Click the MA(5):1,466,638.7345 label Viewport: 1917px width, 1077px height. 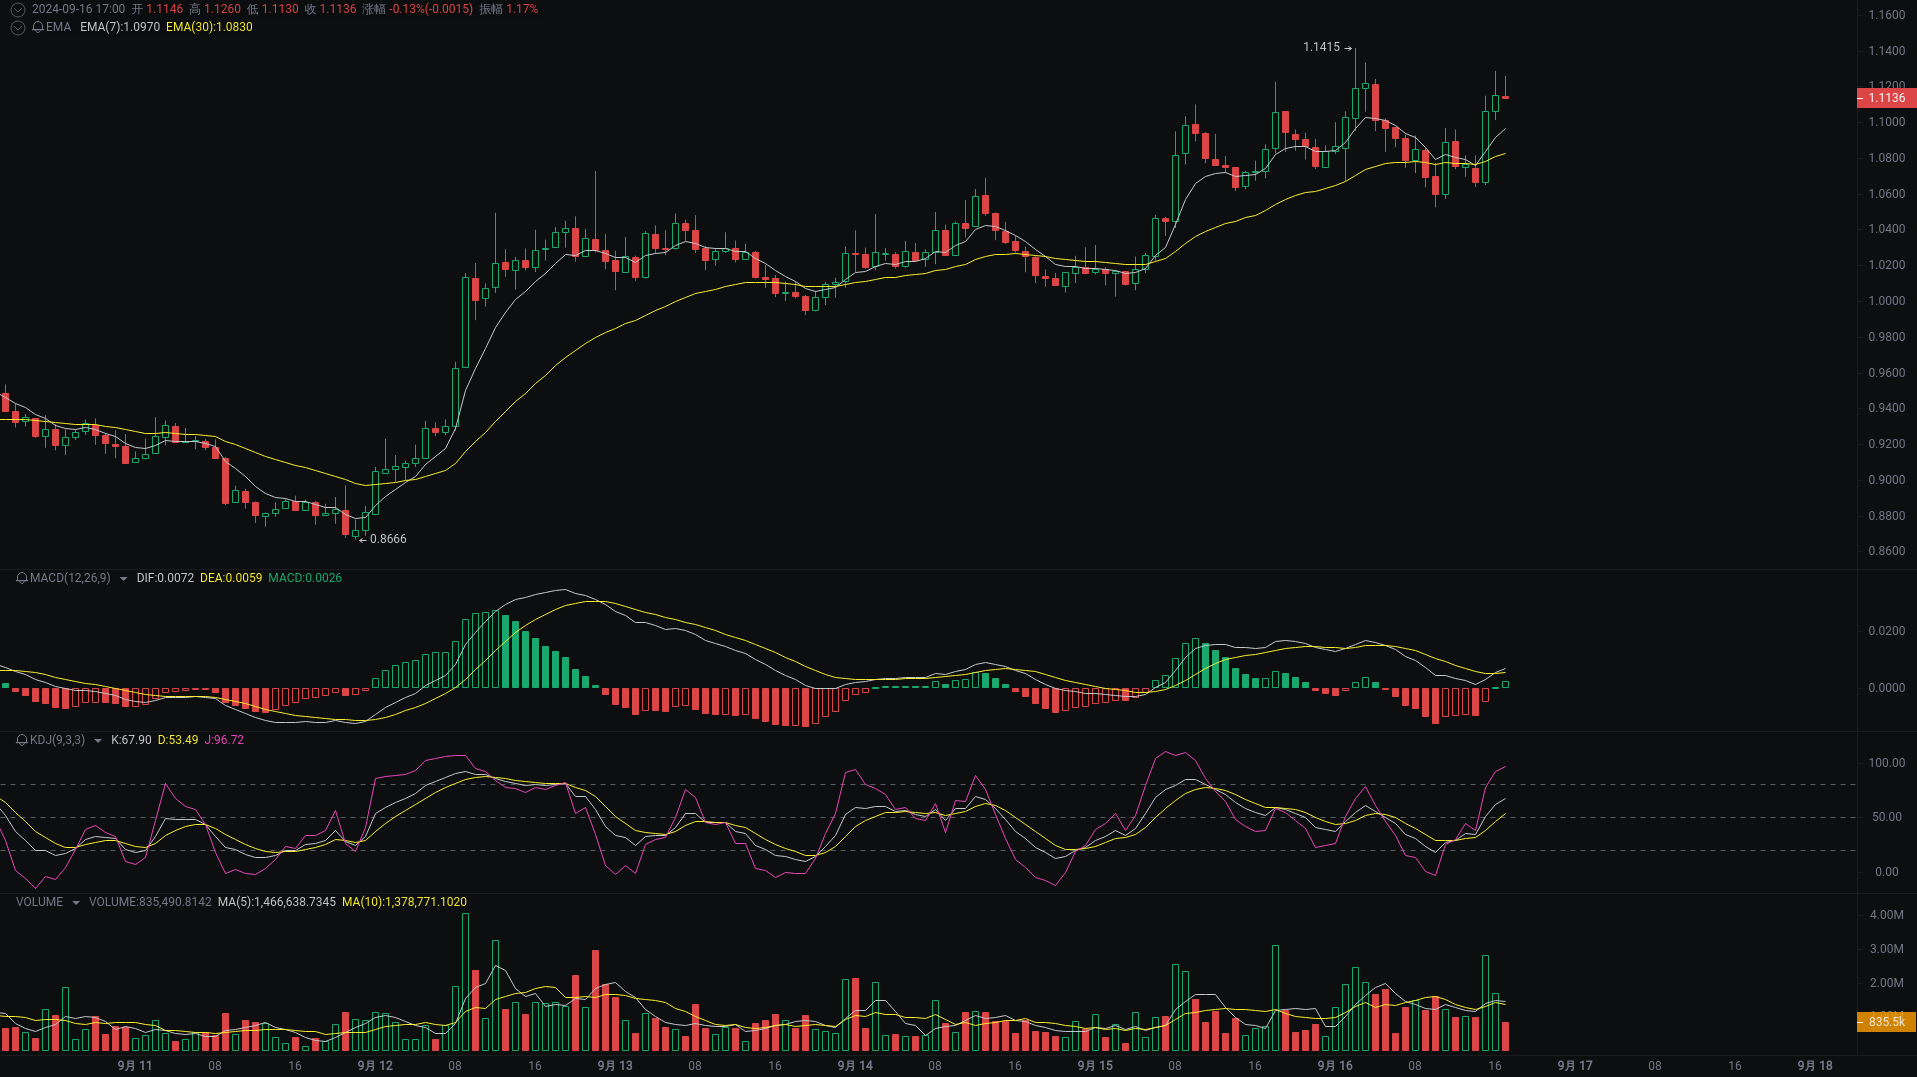click(x=276, y=902)
